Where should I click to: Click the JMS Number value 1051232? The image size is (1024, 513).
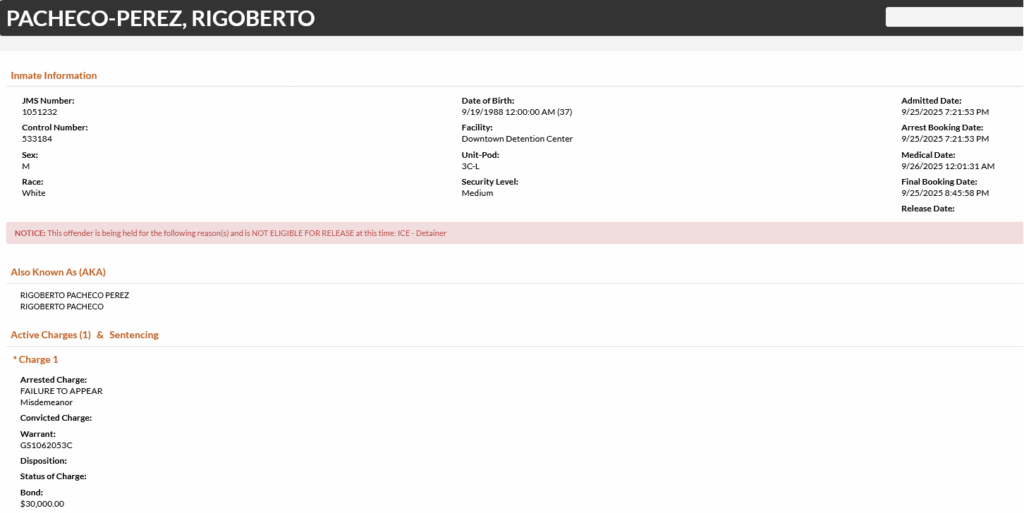40,112
